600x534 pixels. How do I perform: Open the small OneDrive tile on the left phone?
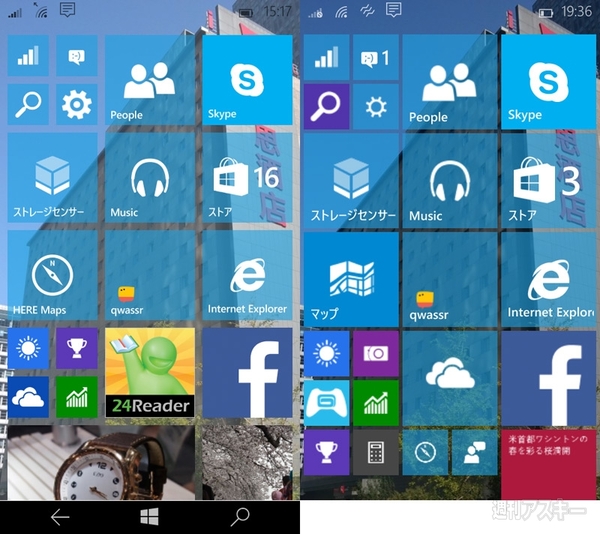tap(28, 397)
